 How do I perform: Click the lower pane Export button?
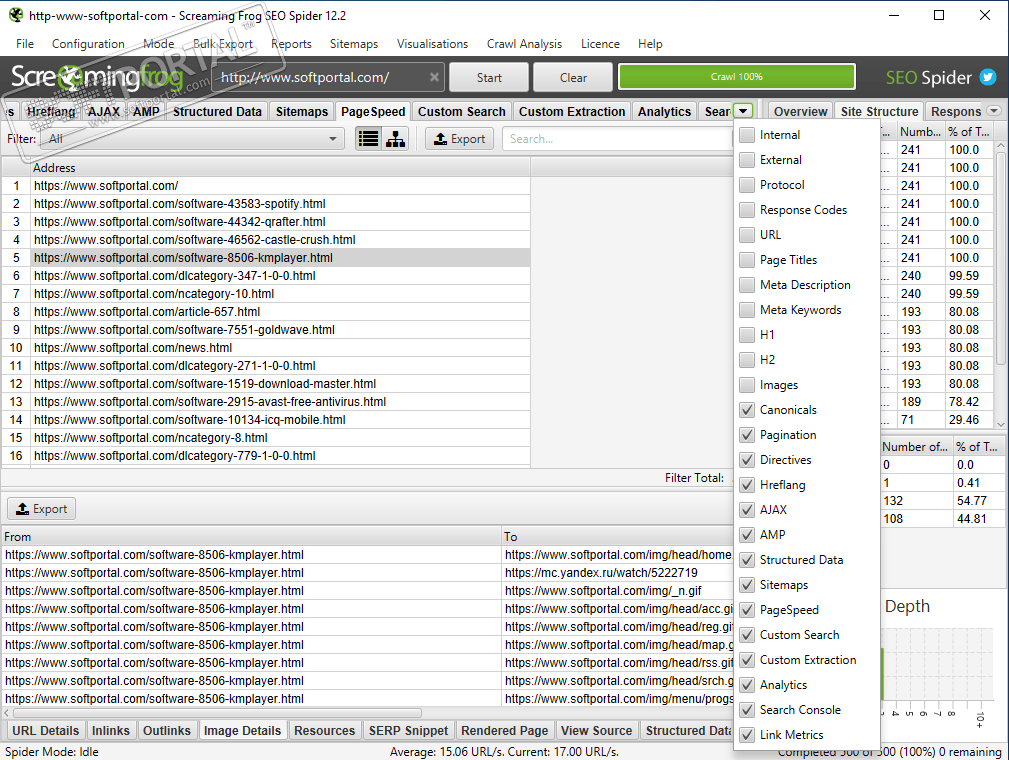click(42, 508)
